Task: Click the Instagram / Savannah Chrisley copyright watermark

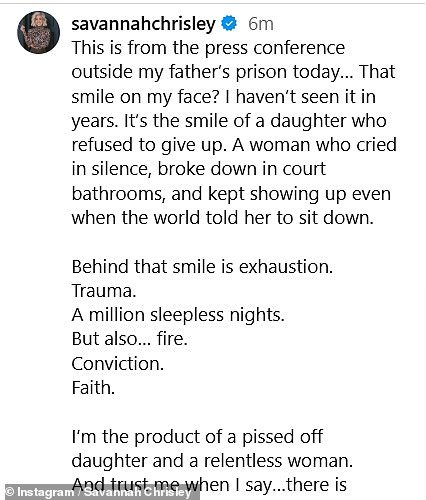Action: coord(99,492)
